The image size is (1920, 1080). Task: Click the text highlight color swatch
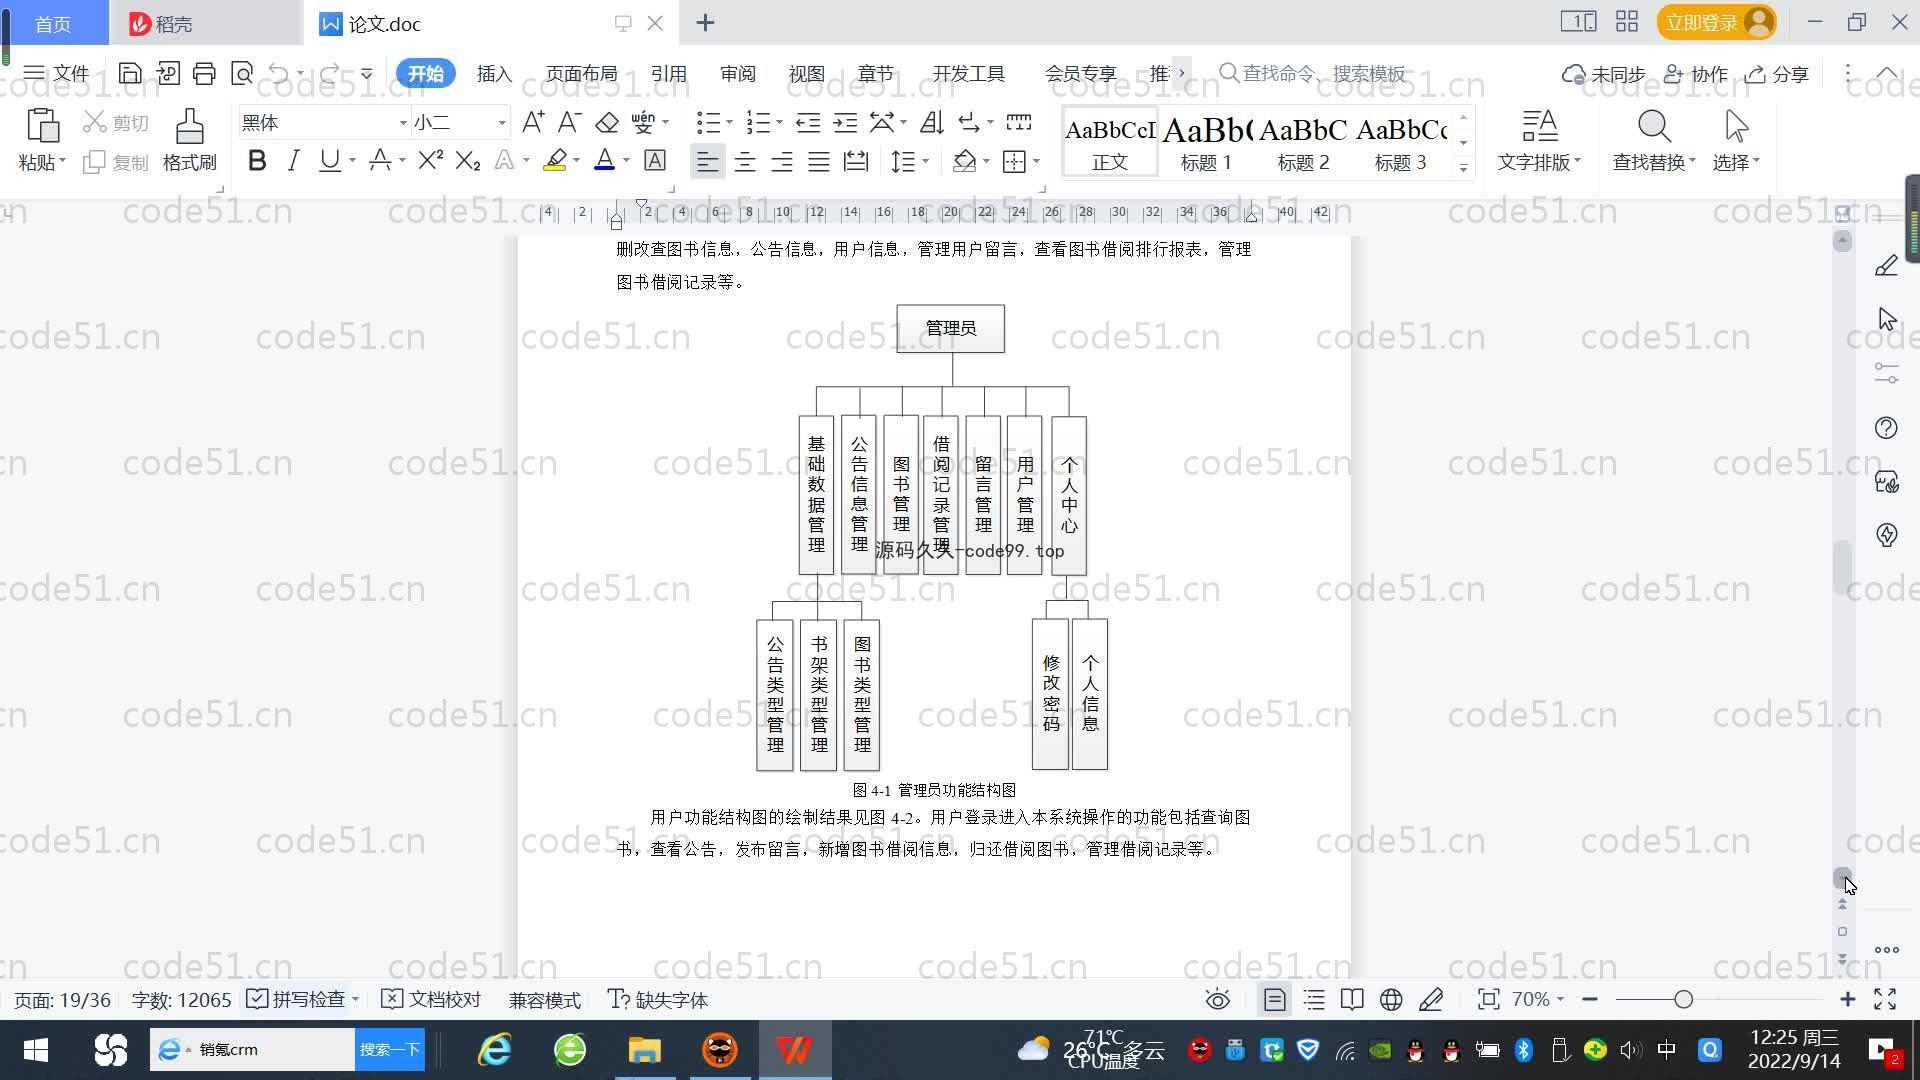(x=554, y=160)
